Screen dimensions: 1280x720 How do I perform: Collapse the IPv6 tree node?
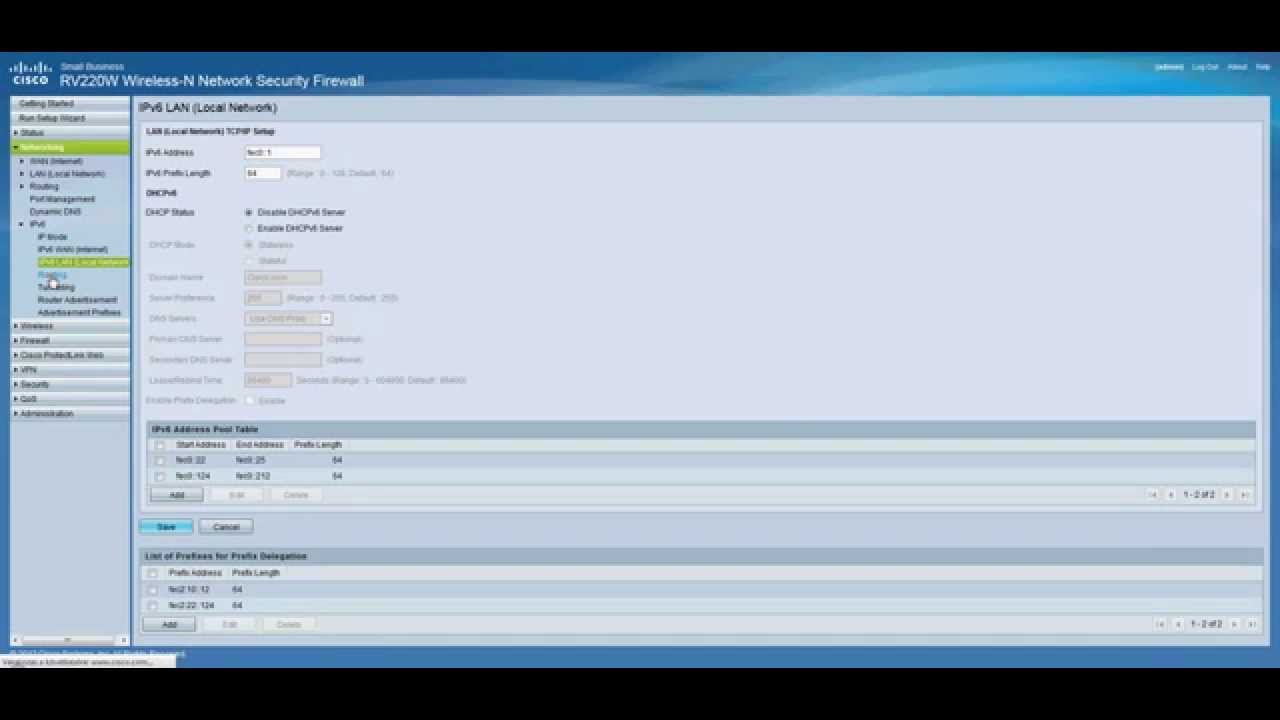pyautogui.click(x=22, y=224)
